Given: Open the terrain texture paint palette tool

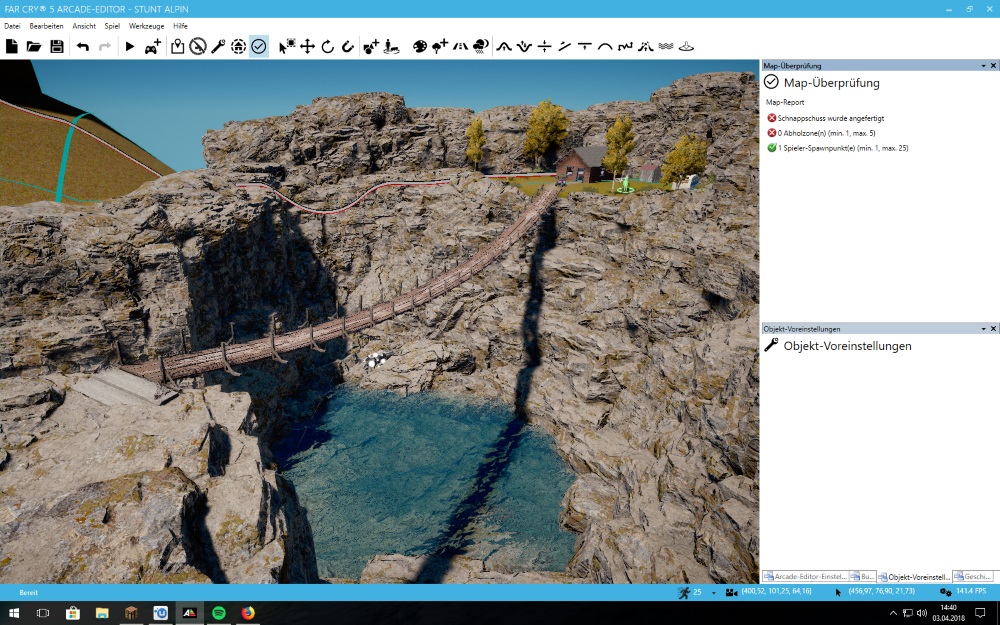Looking at the screenshot, I should point(420,46).
